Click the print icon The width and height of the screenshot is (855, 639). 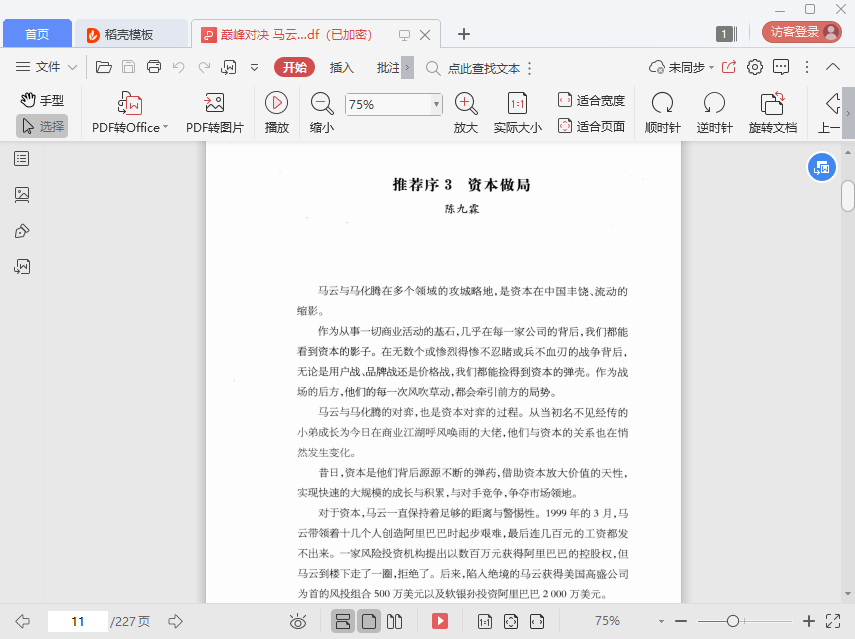[154, 67]
